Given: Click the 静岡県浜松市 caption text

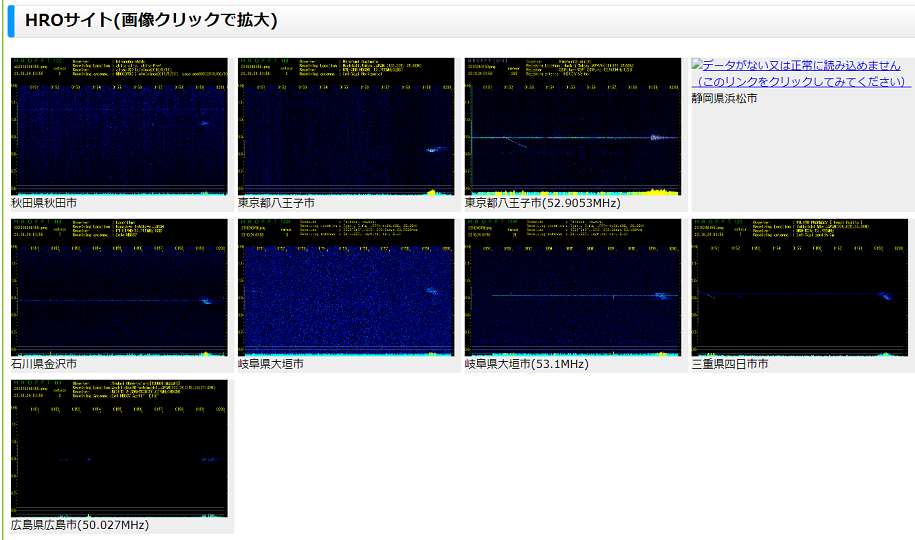Looking at the screenshot, I should (724, 98).
